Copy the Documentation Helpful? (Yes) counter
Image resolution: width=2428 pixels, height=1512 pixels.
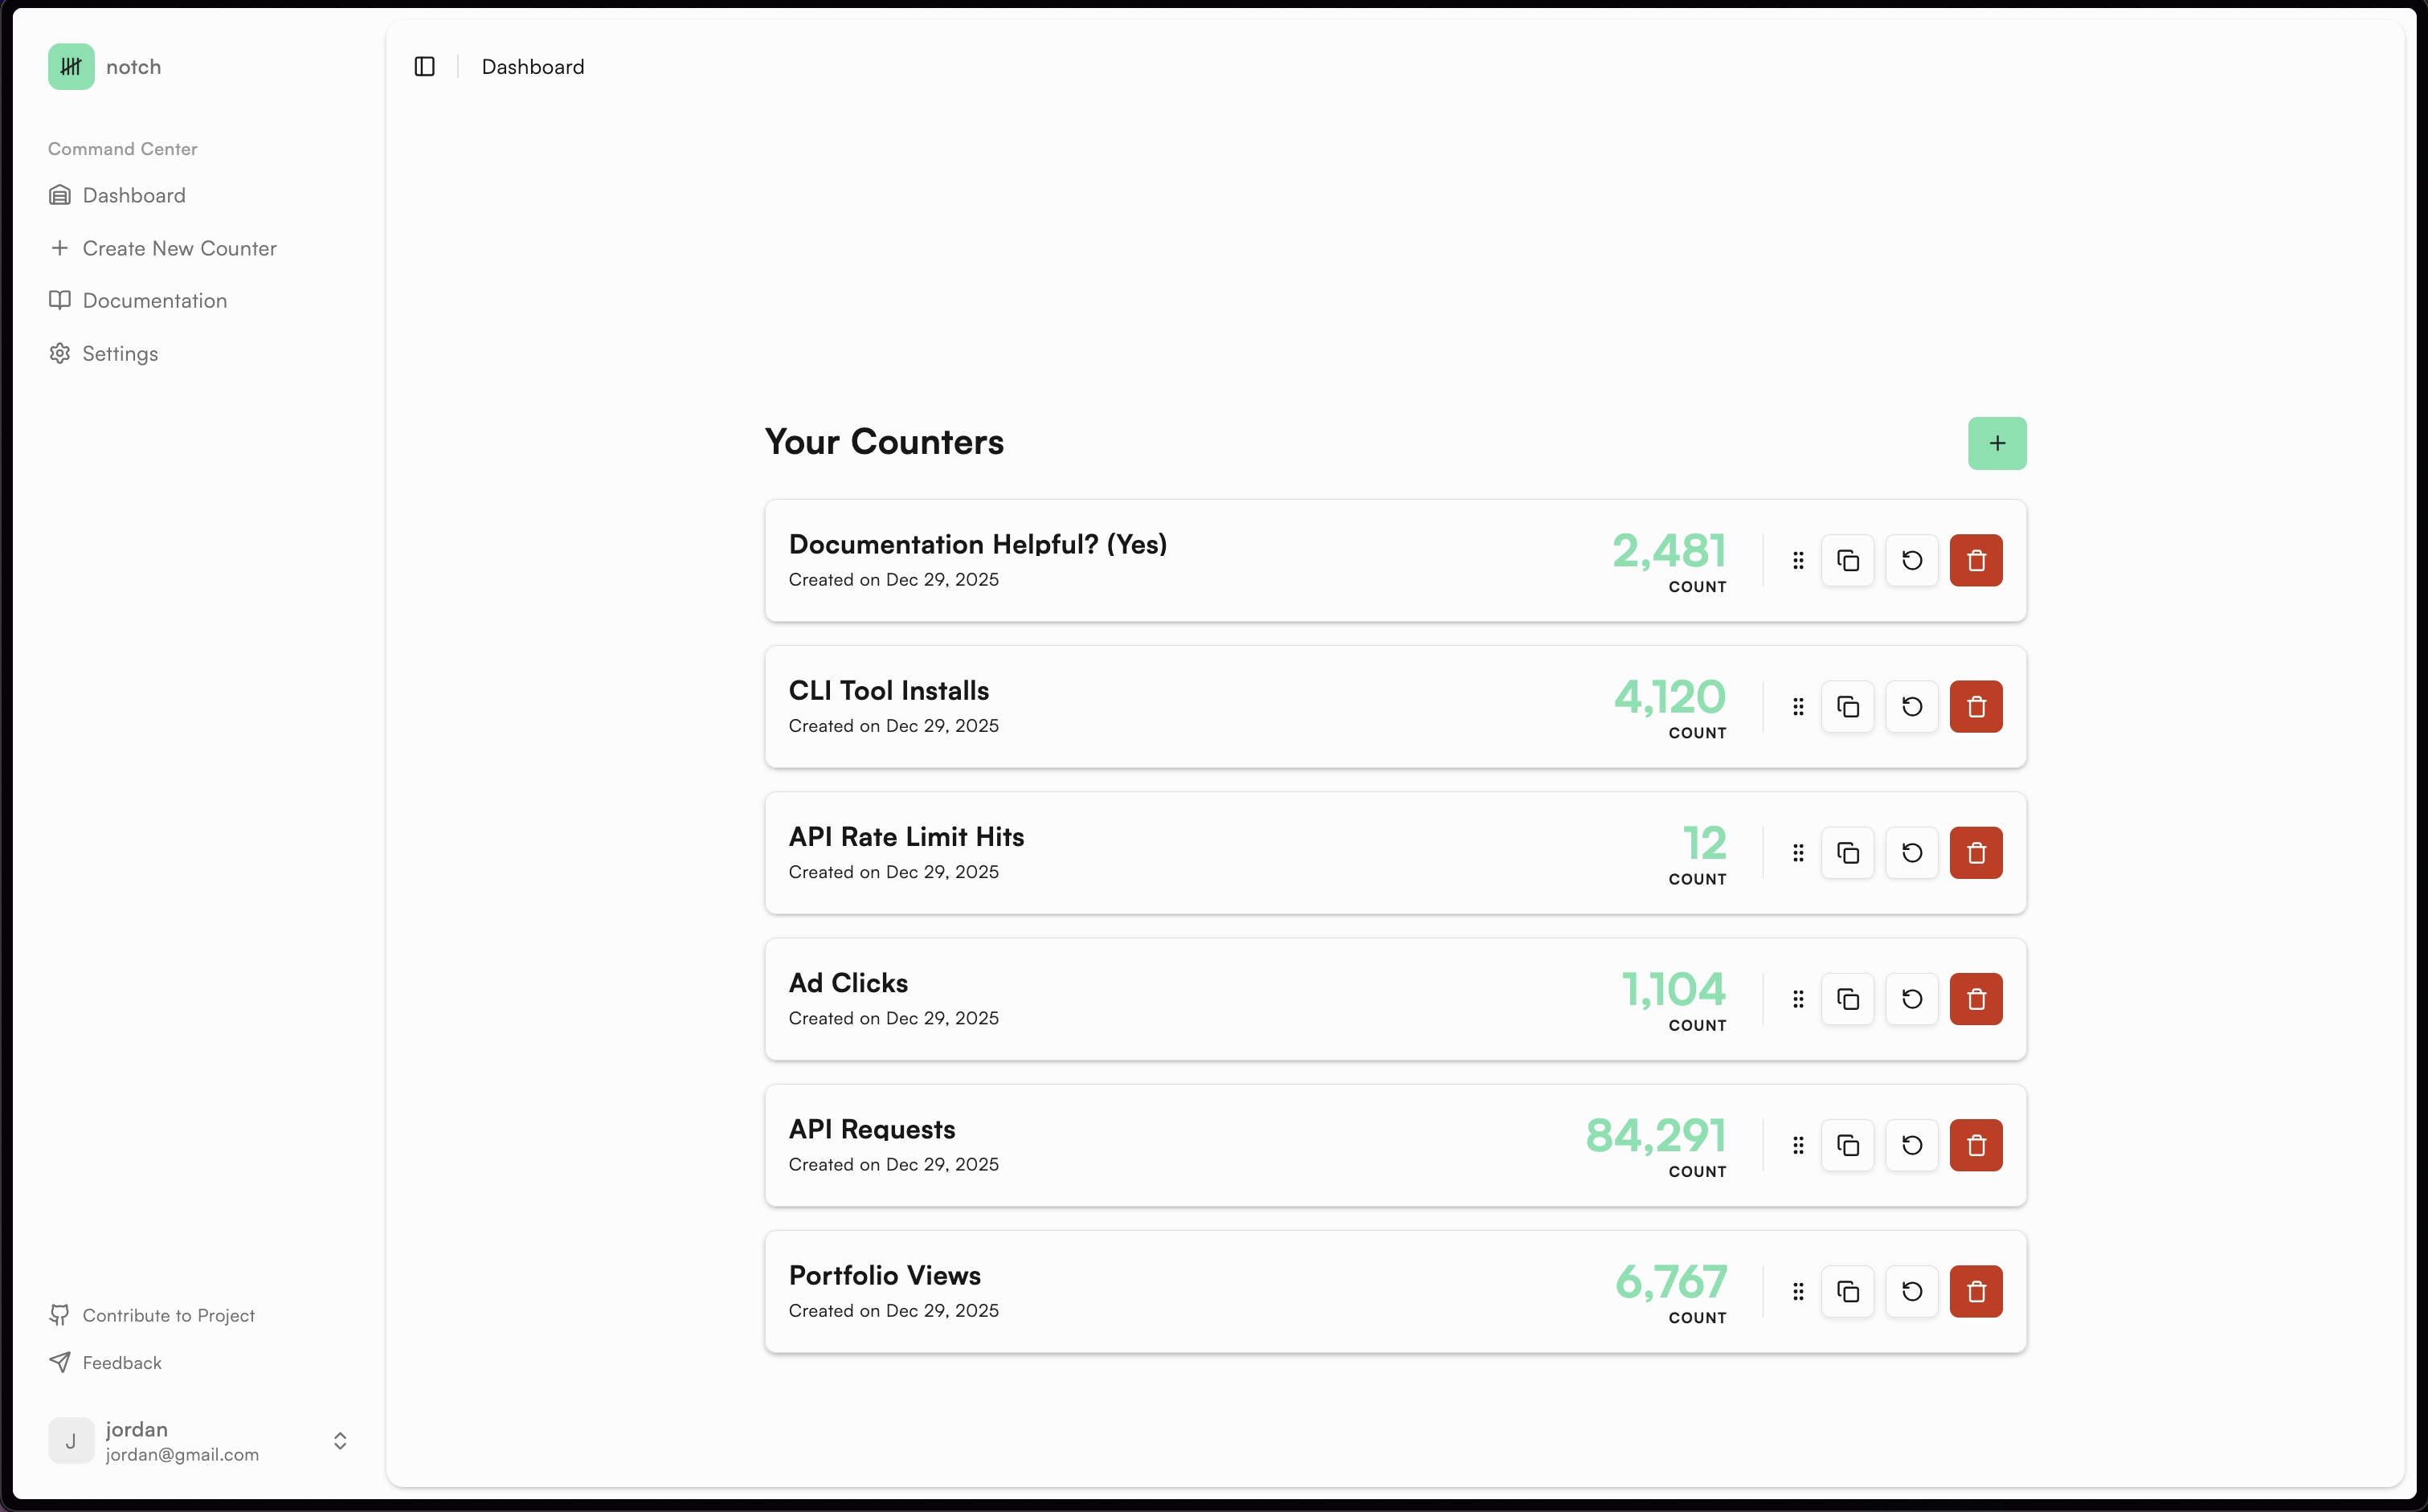[x=1847, y=561]
